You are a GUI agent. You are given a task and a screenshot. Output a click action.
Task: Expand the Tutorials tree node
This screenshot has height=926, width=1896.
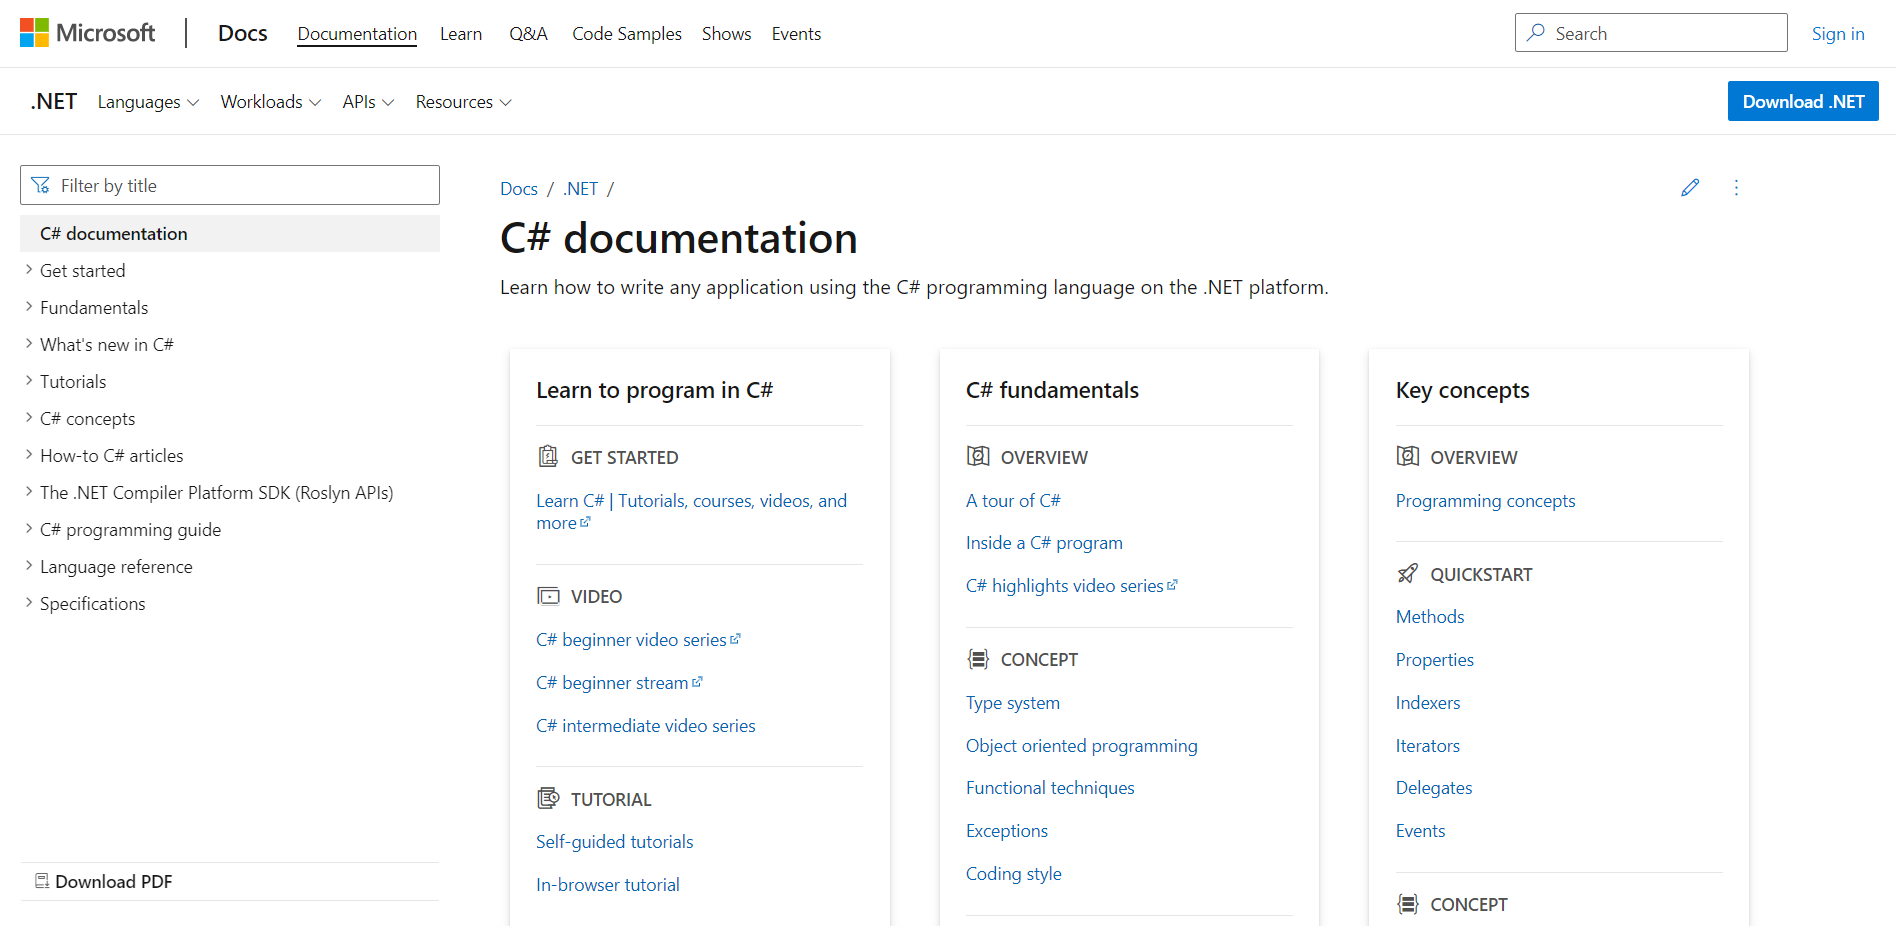(x=29, y=381)
